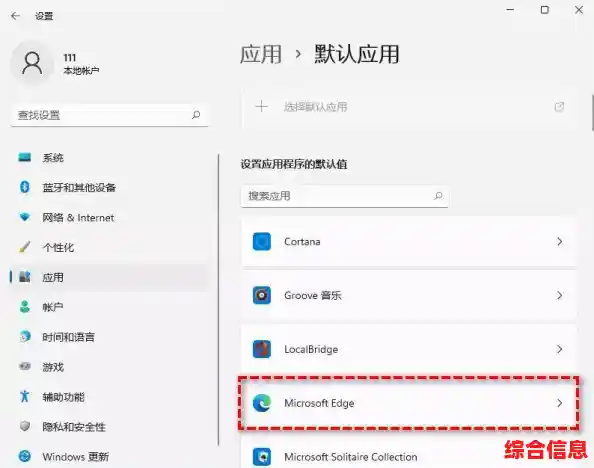This screenshot has width=594, height=468.
Task: Click the plus icon beside 选择默认应用
Action: pyautogui.click(x=261, y=106)
